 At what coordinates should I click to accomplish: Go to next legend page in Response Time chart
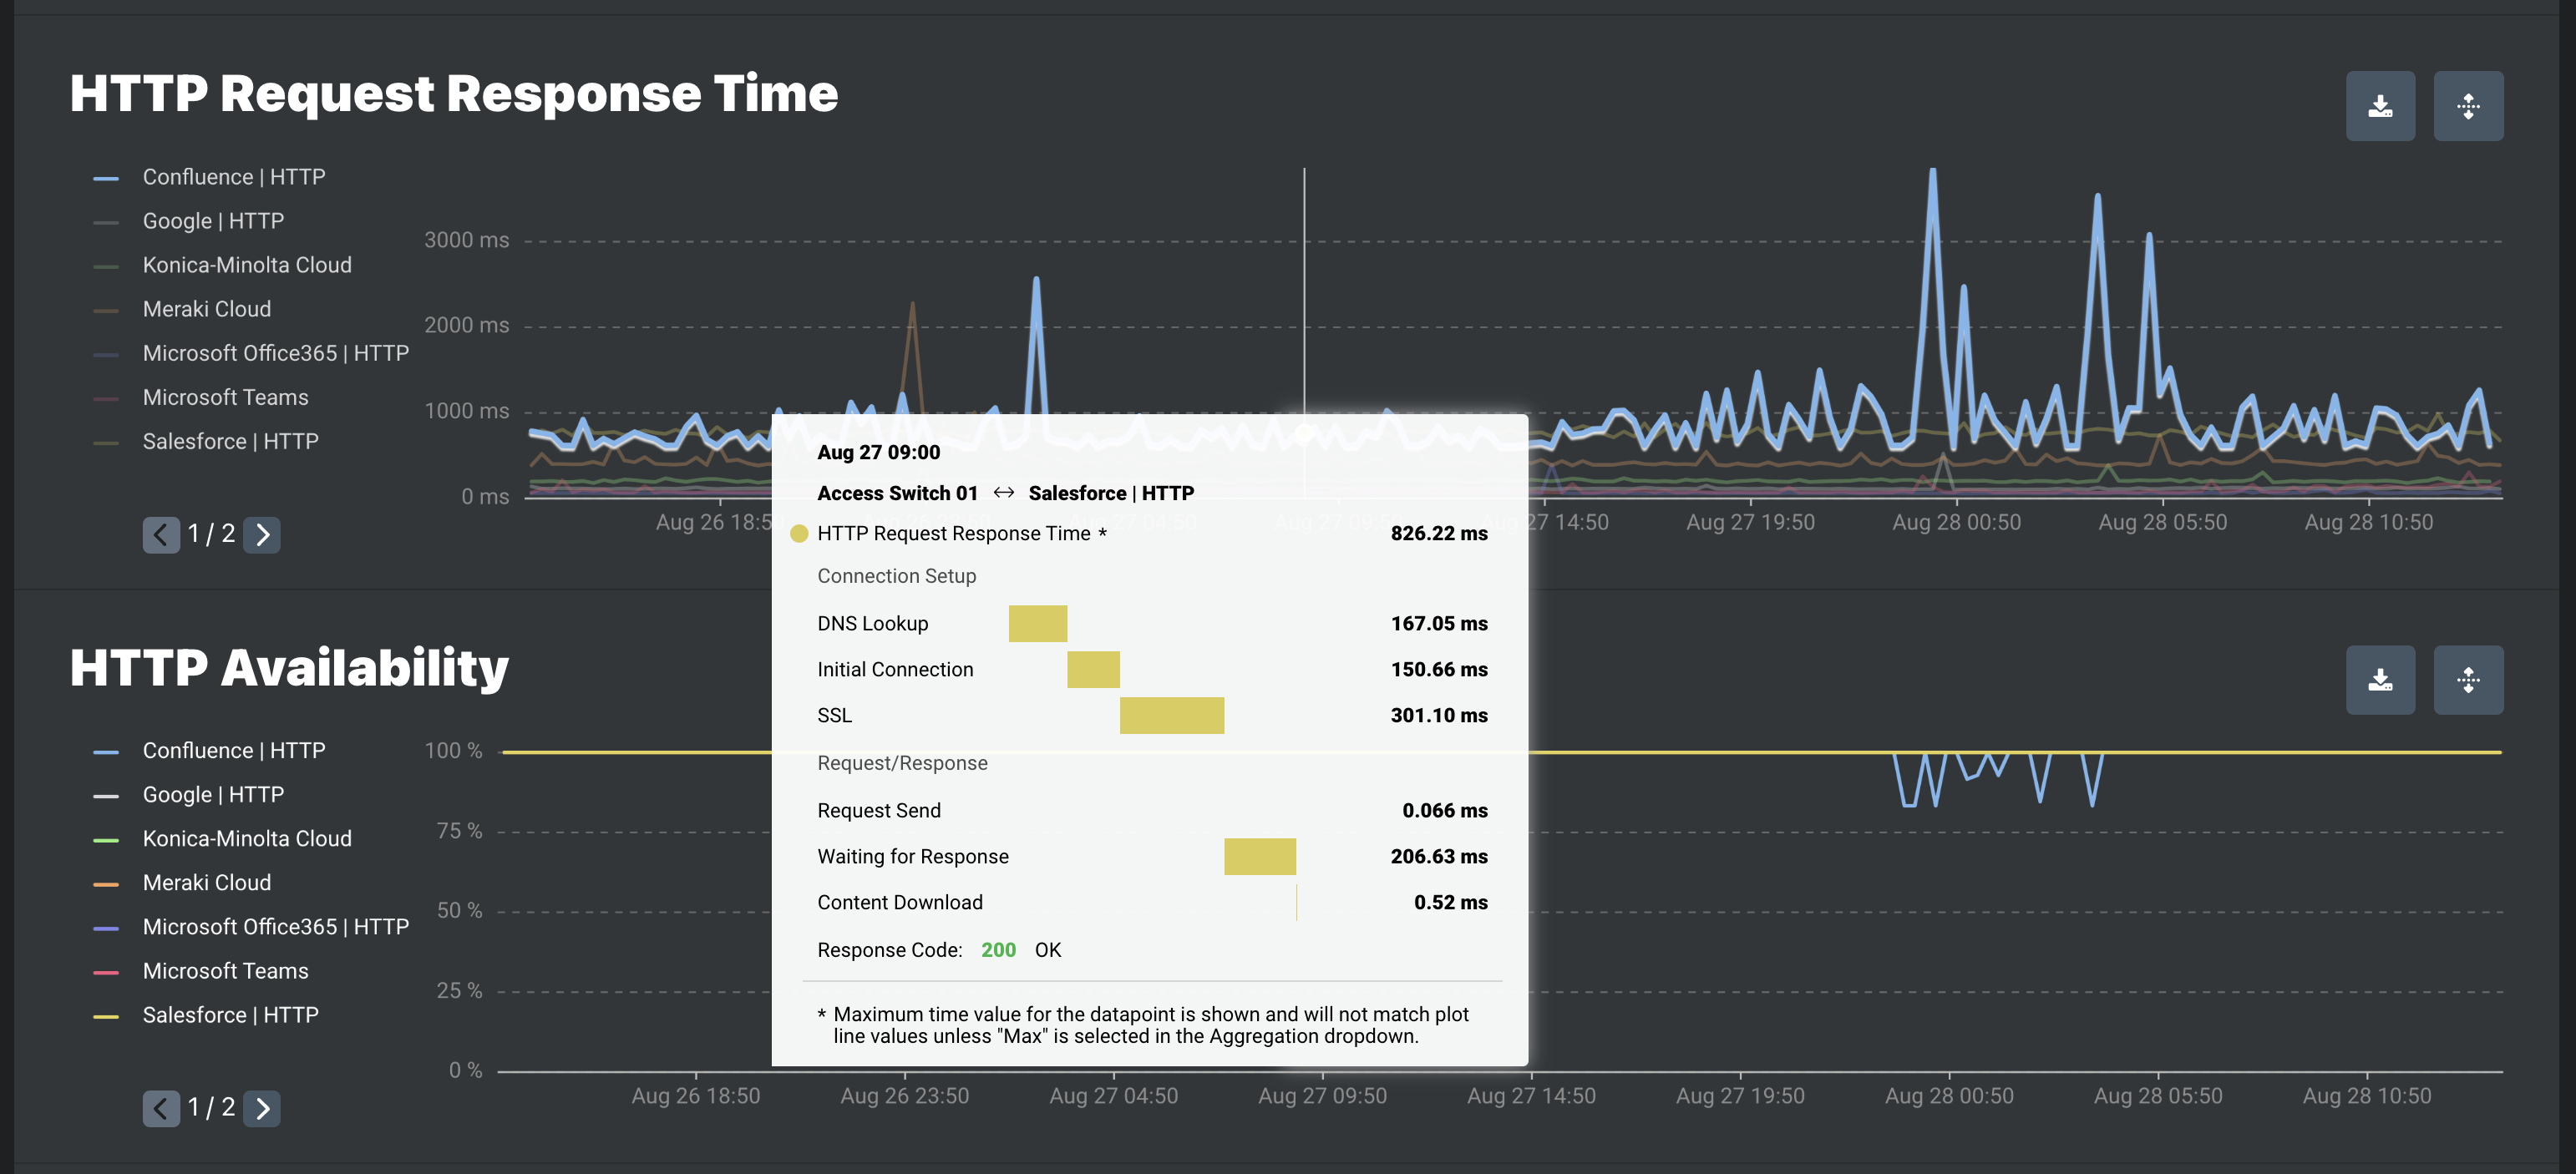pyautogui.click(x=262, y=535)
